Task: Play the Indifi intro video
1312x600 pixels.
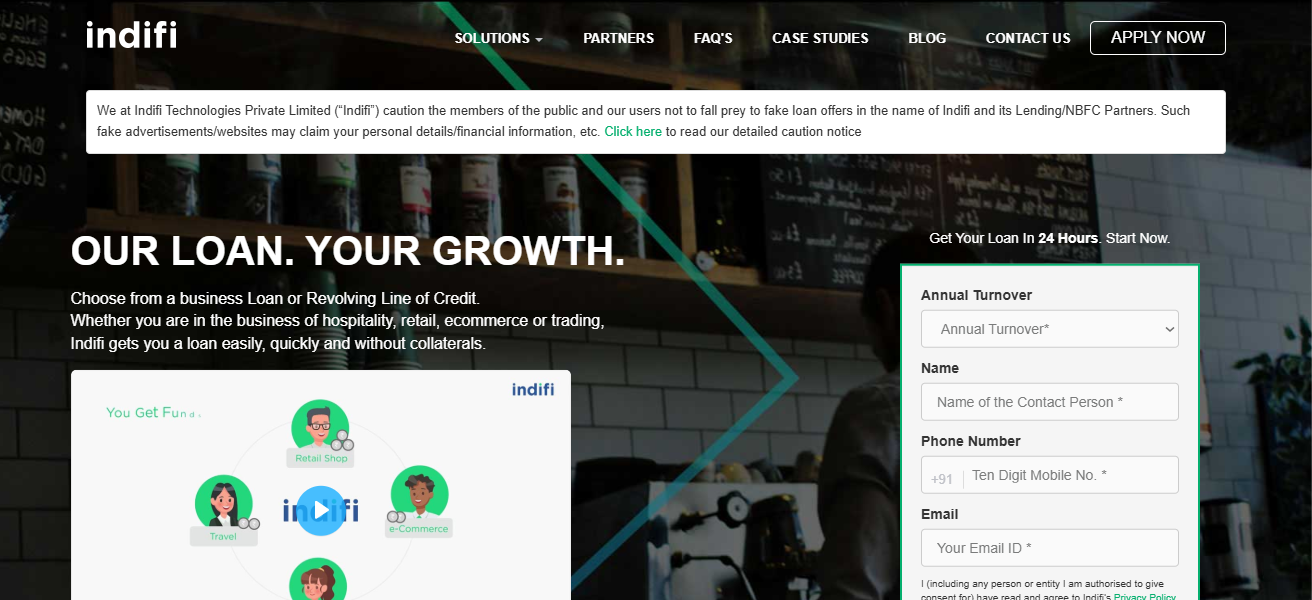Action: coord(321,510)
